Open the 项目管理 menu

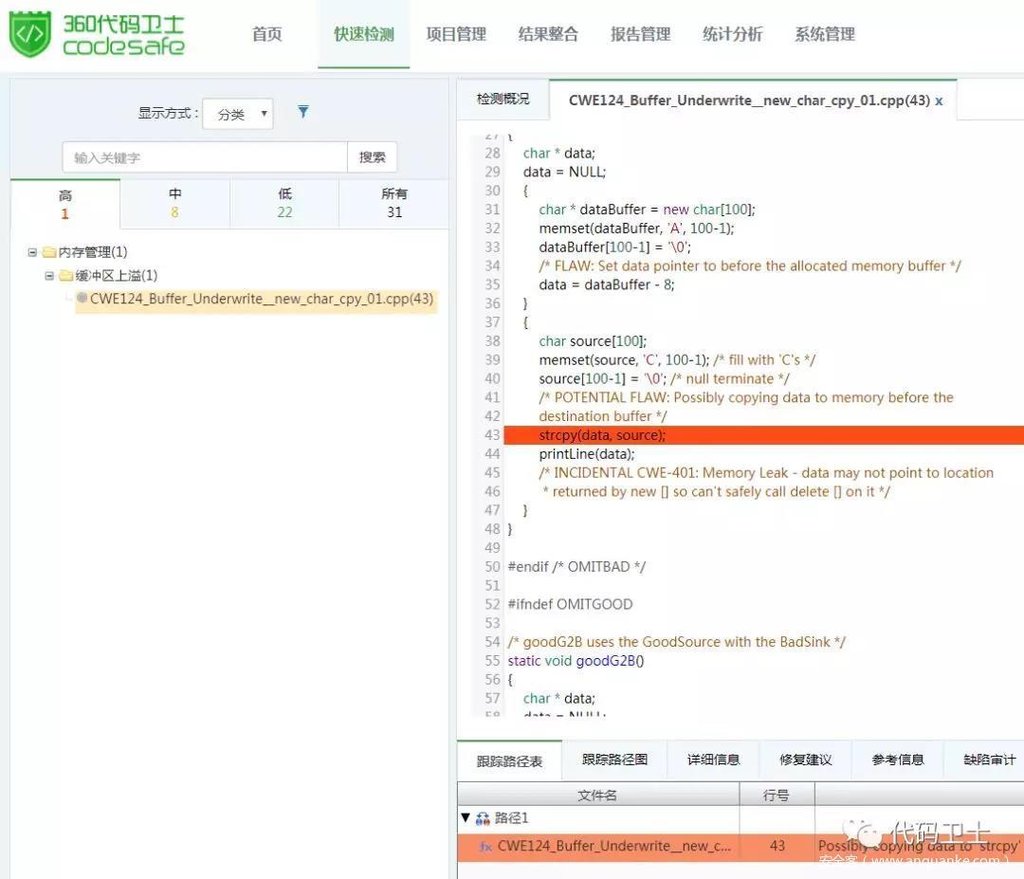pyautogui.click(x=456, y=34)
